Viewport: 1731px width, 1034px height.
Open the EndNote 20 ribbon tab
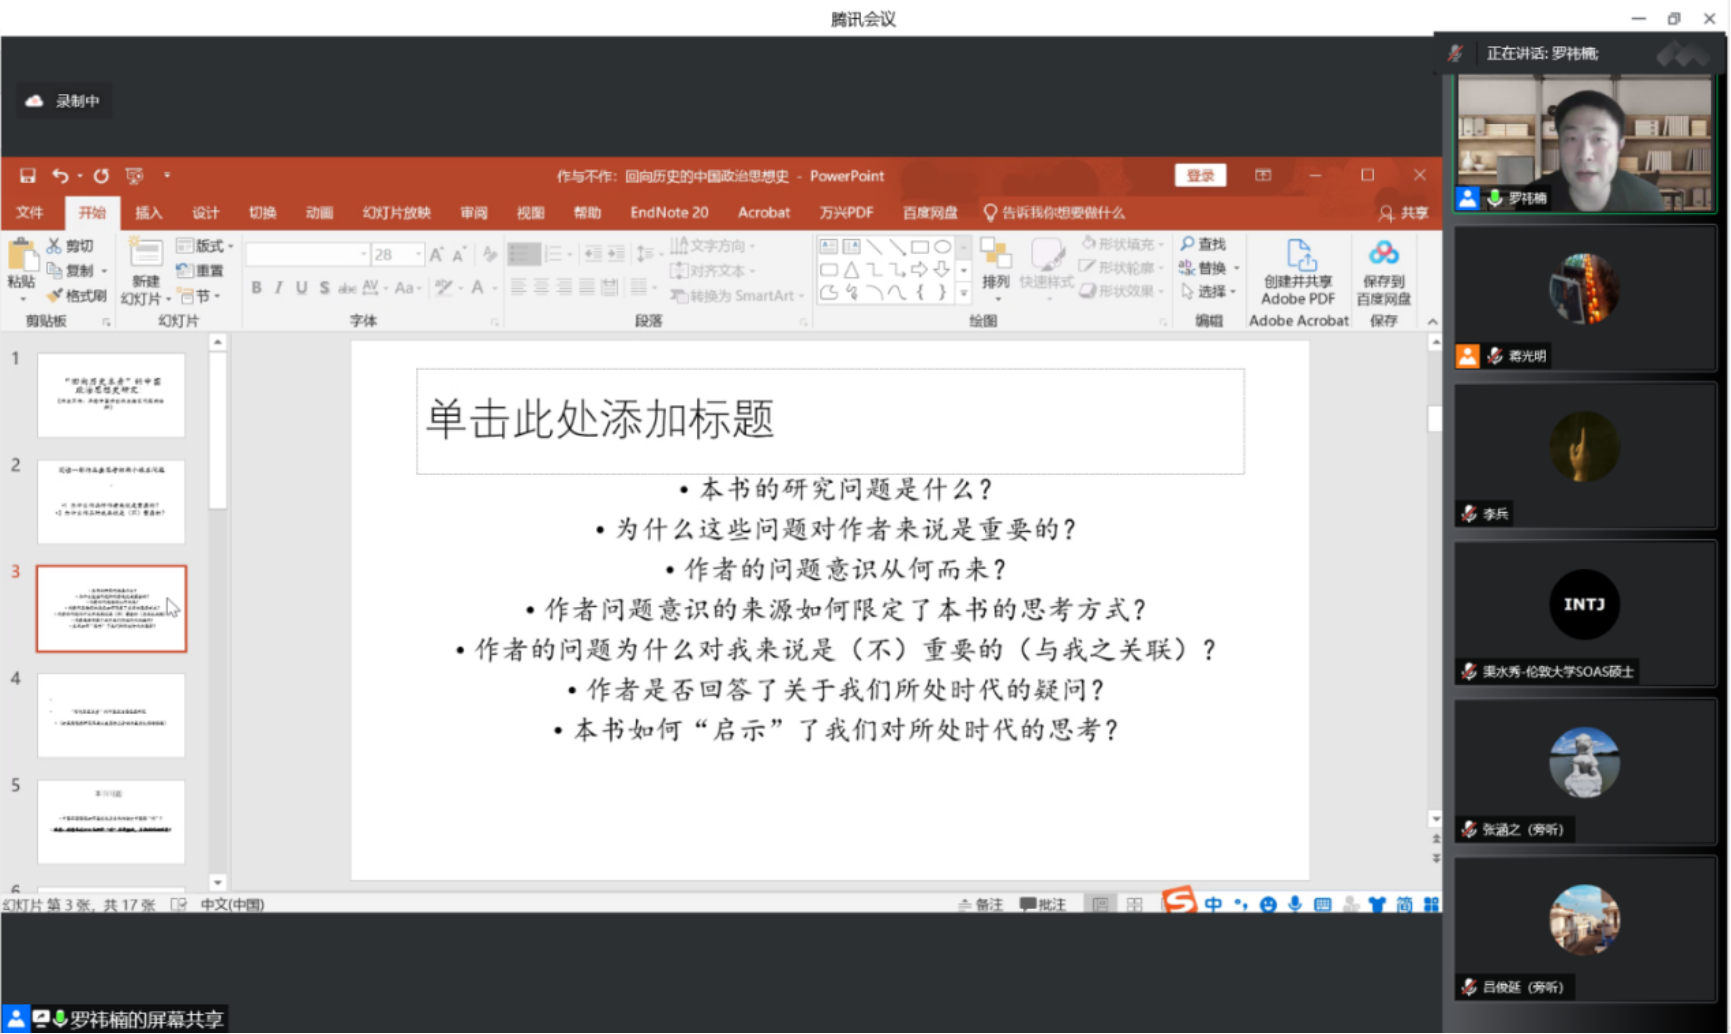(668, 212)
